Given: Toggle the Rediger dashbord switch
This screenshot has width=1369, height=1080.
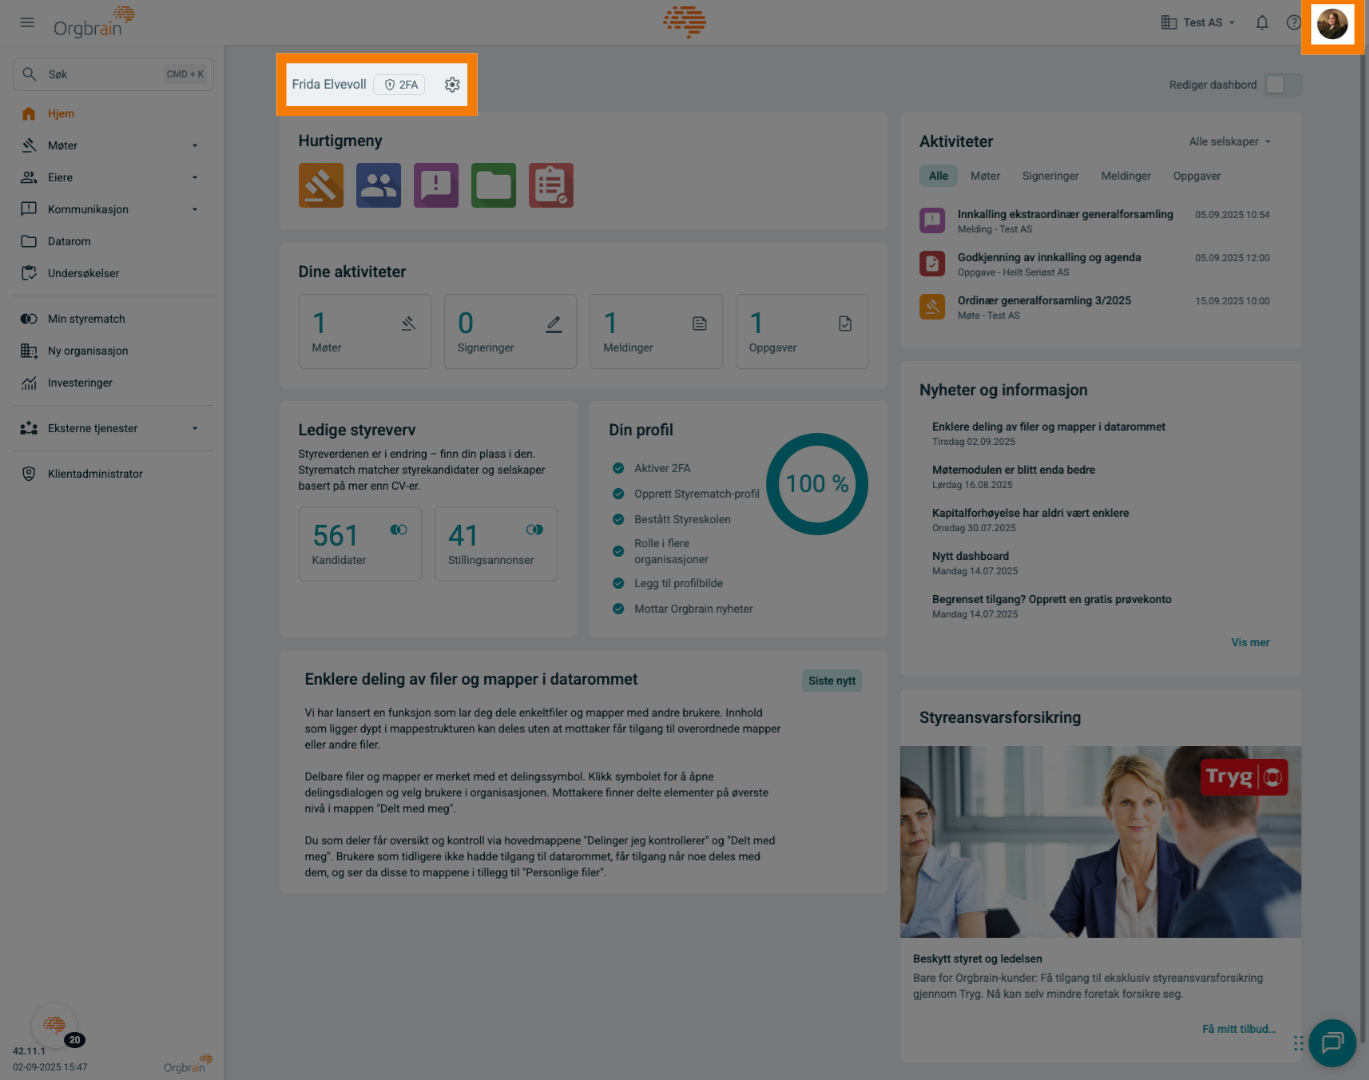Looking at the screenshot, I should click(x=1282, y=85).
